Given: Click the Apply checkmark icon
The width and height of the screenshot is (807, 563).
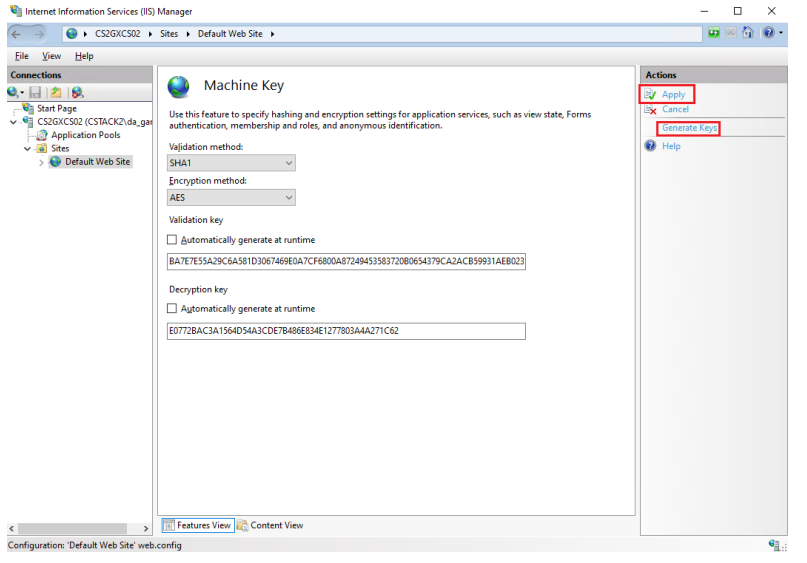Looking at the screenshot, I should [x=651, y=94].
